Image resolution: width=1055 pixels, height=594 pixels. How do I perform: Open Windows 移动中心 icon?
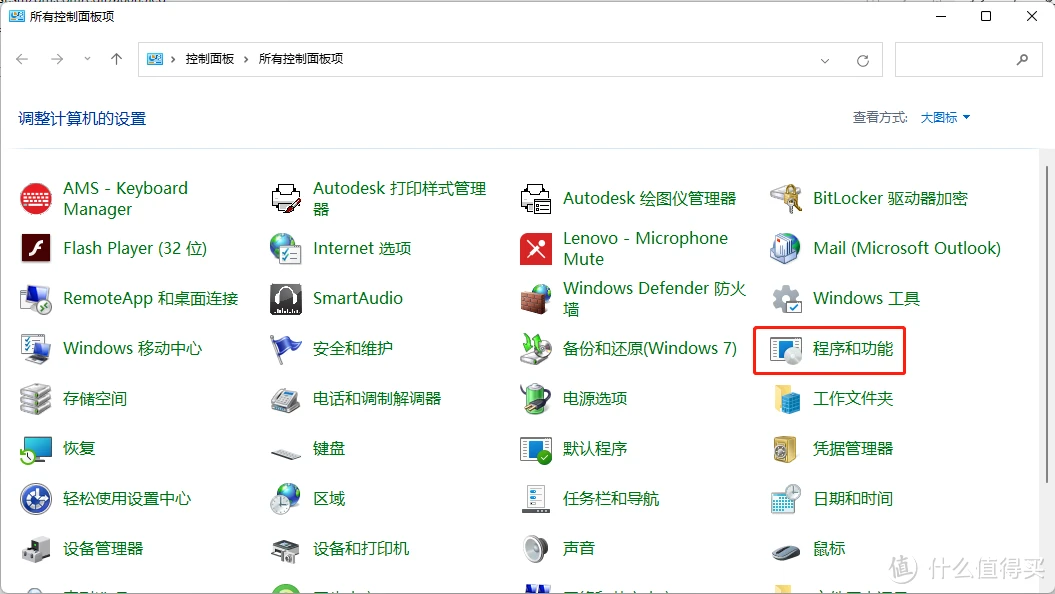click(x=36, y=348)
